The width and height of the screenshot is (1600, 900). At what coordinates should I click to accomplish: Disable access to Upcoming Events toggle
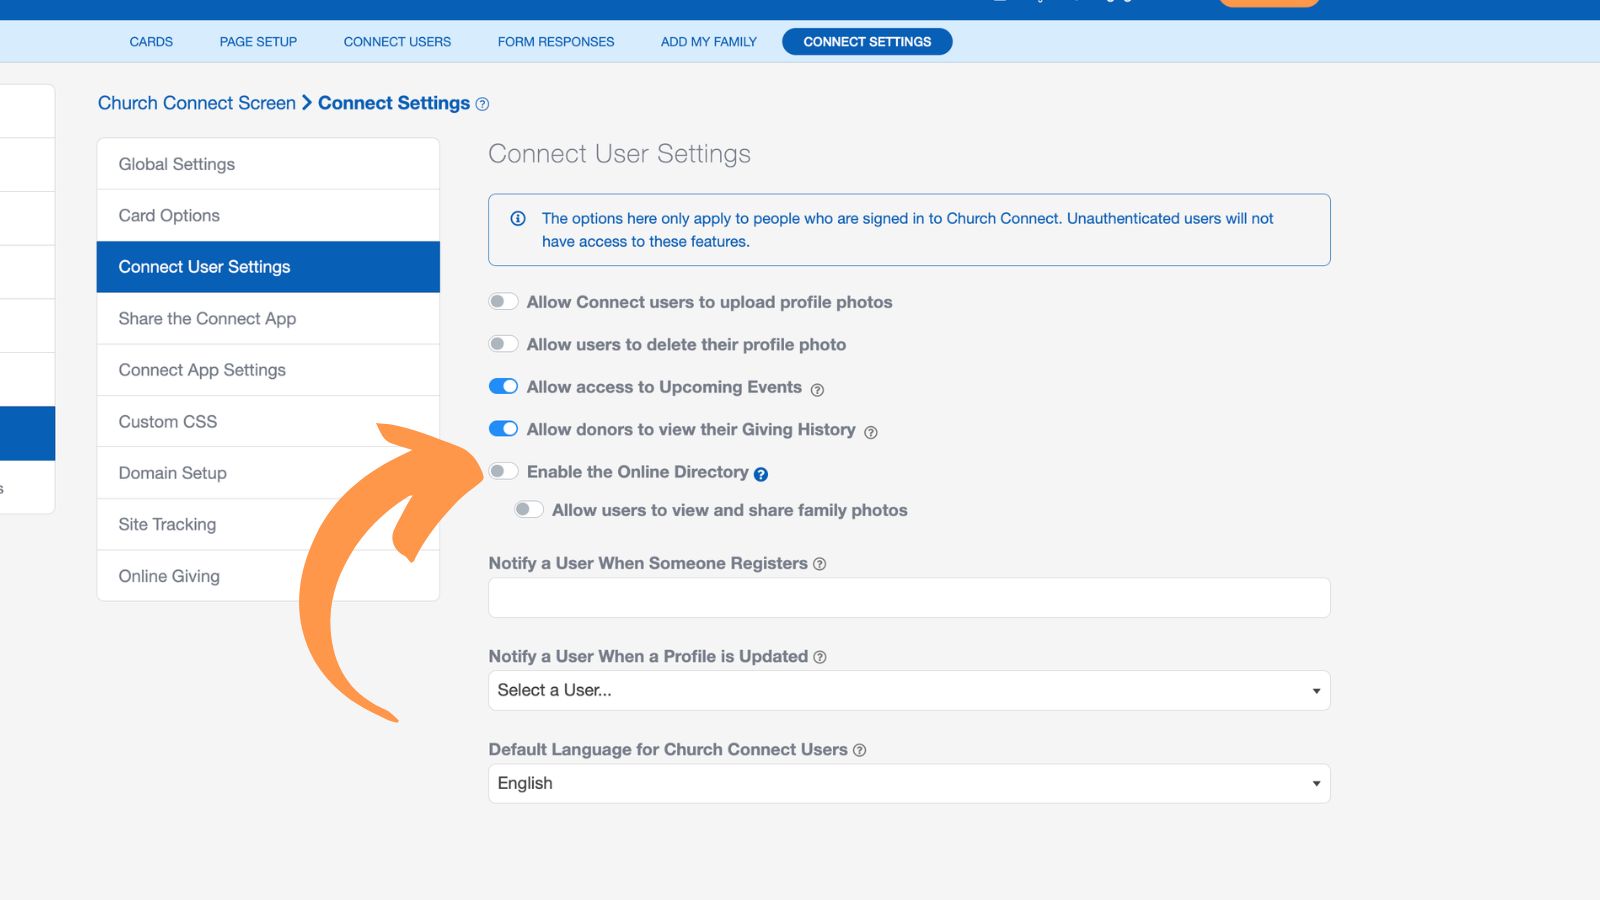503,387
